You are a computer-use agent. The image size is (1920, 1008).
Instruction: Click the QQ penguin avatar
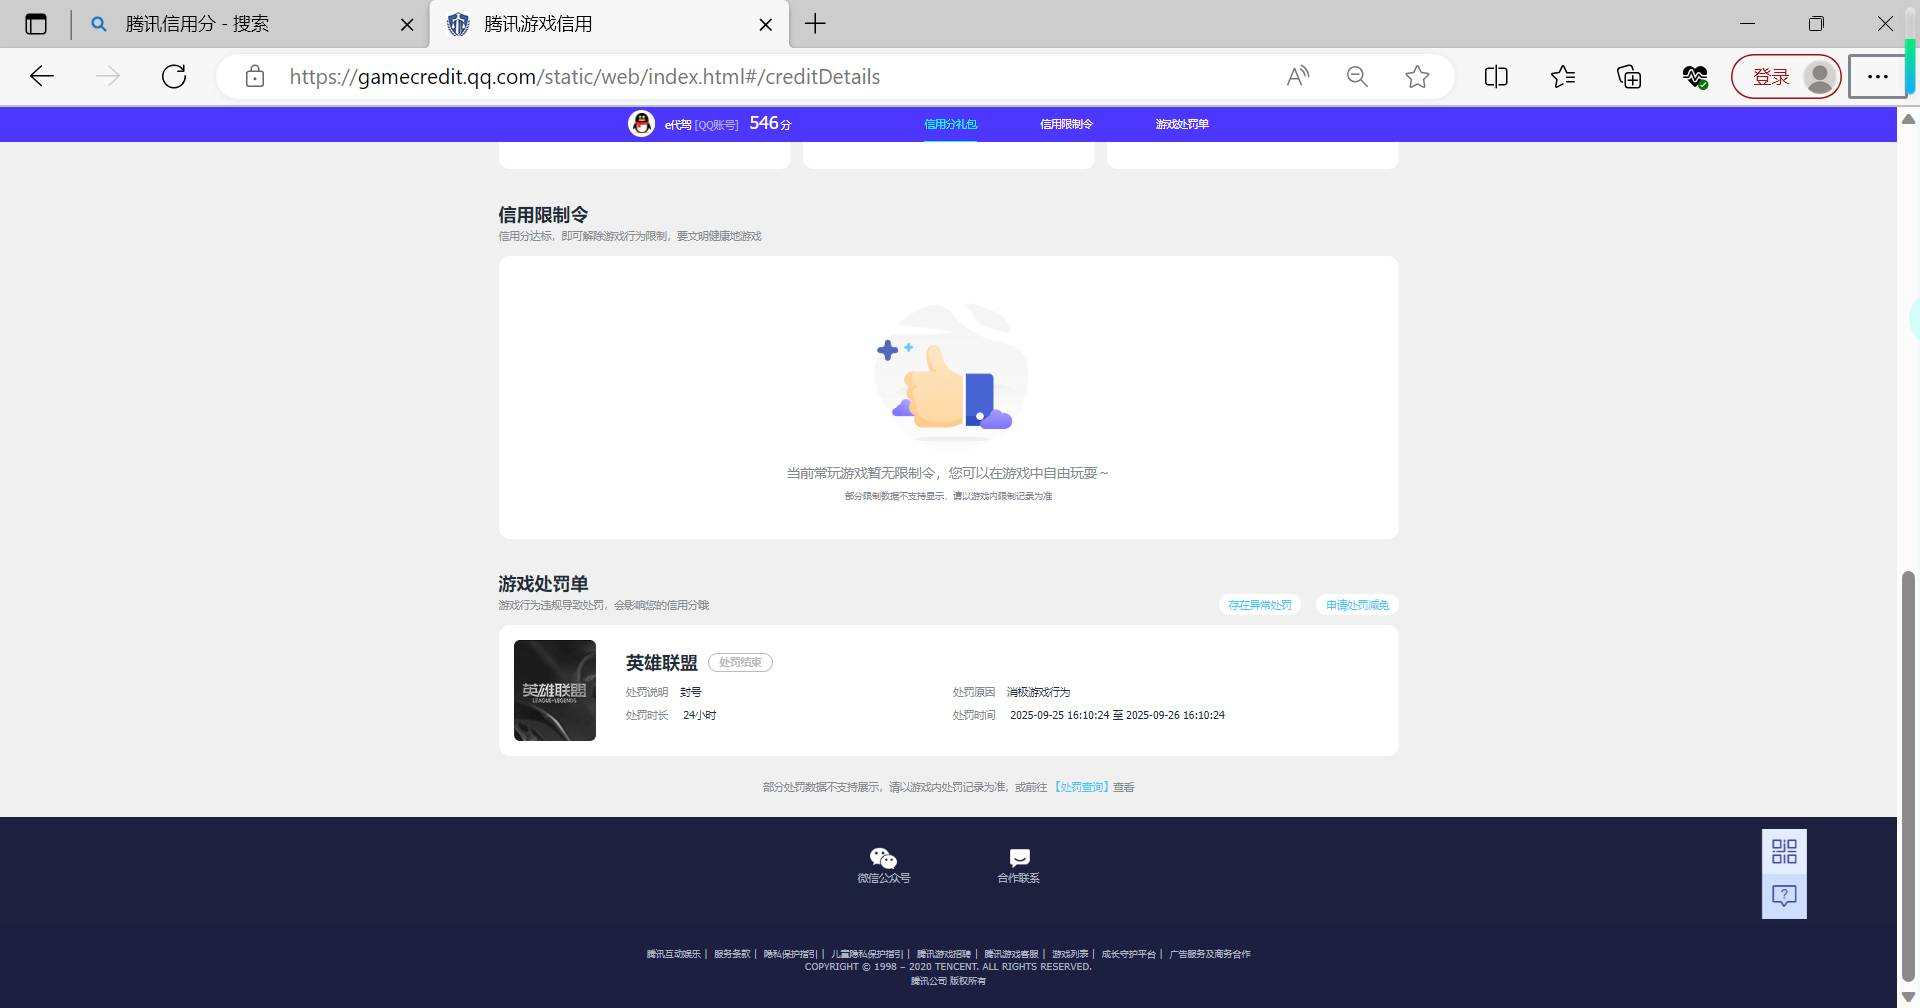point(641,124)
